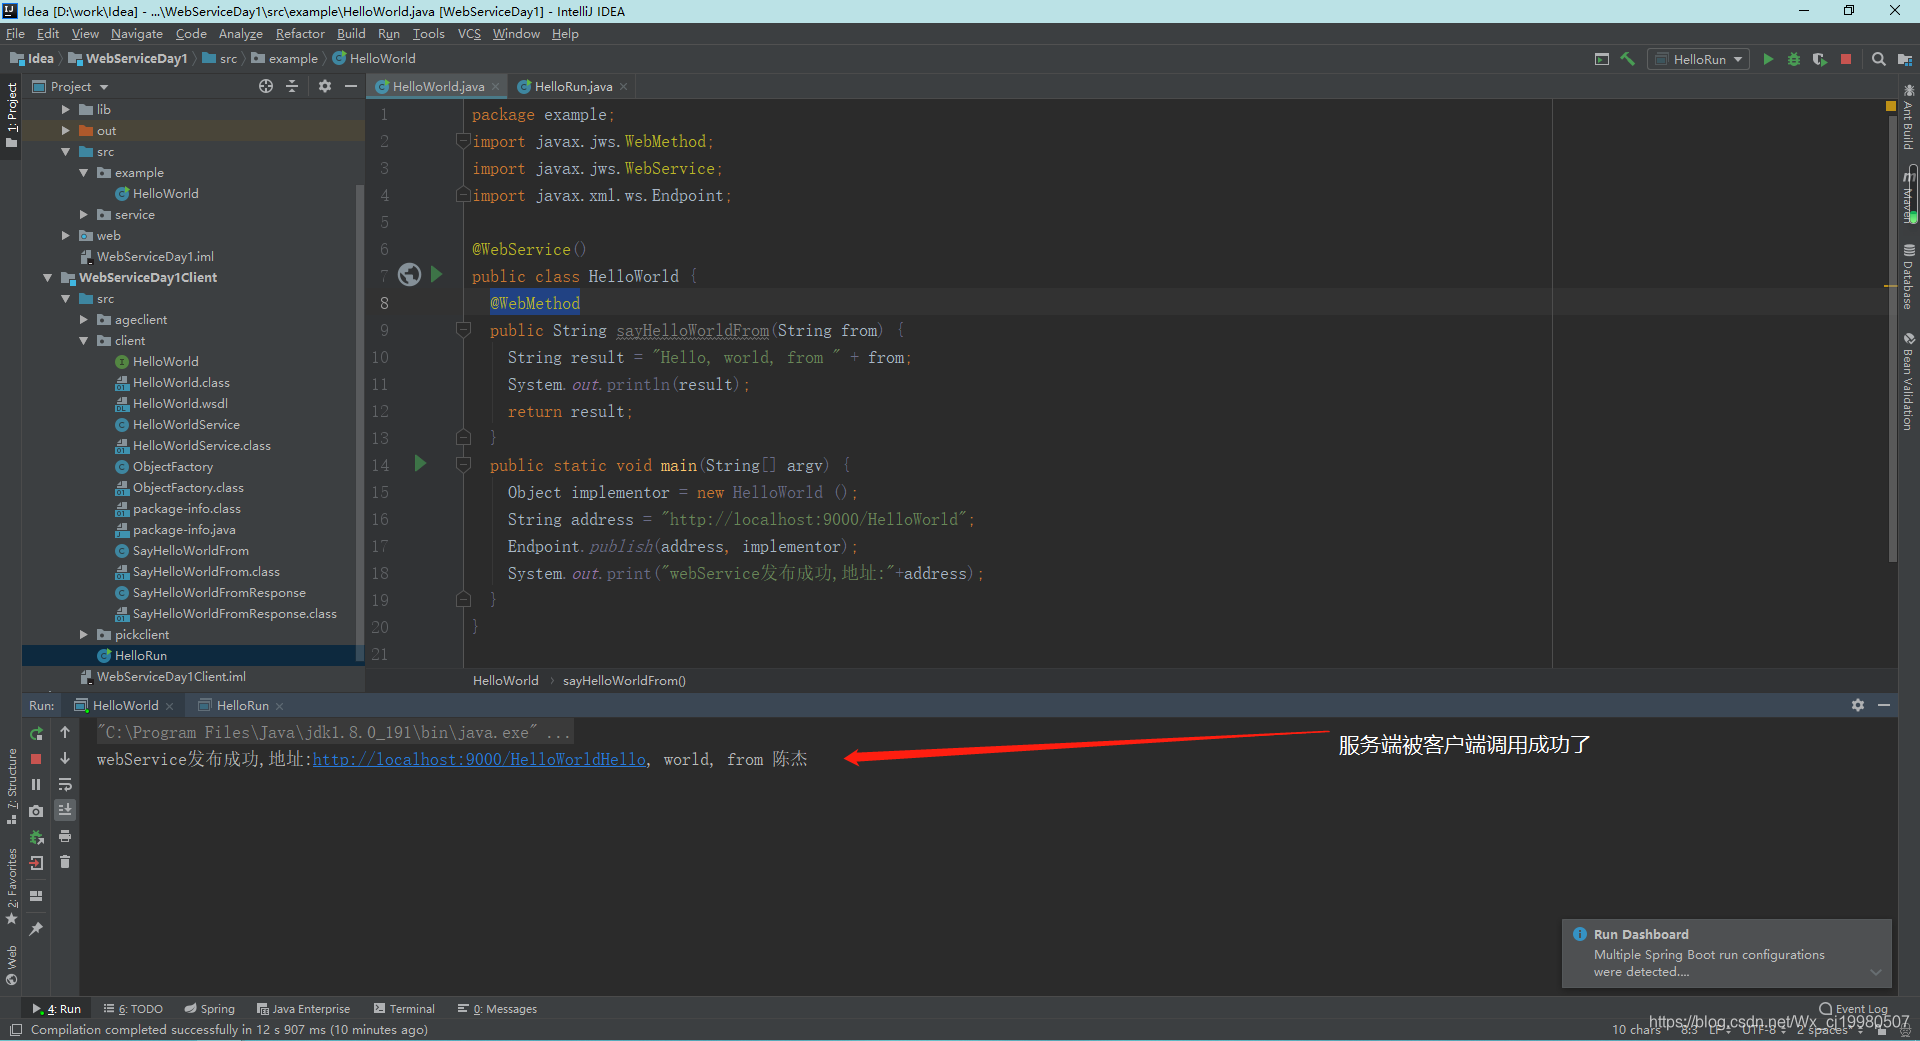Restore layout icon in Run panel sidebar
The height and width of the screenshot is (1041, 1920).
36,896
